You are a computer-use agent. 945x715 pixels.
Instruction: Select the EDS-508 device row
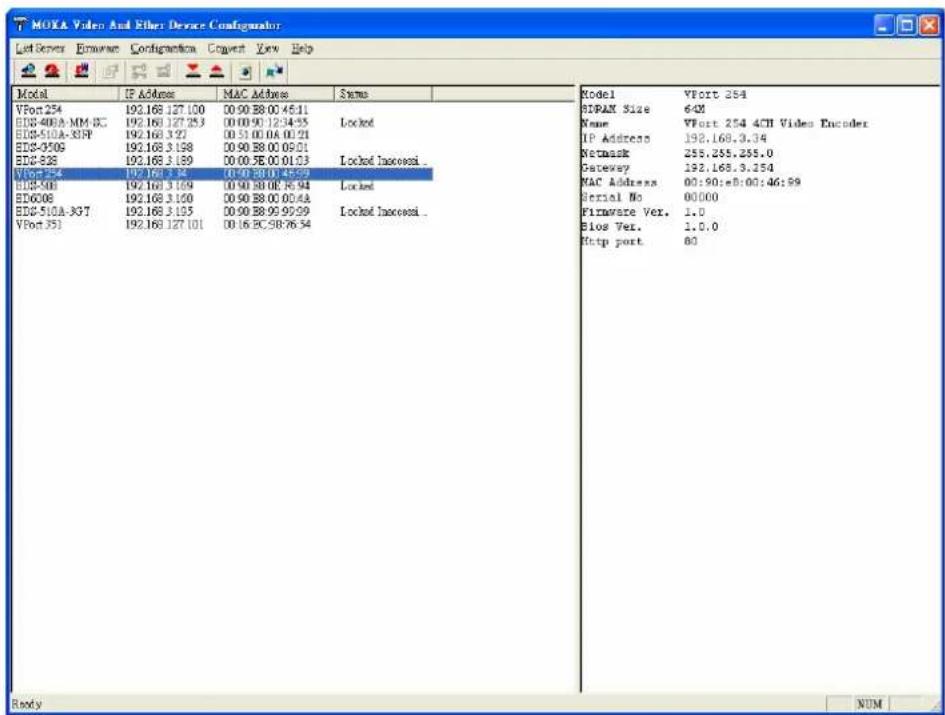(x=223, y=186)
